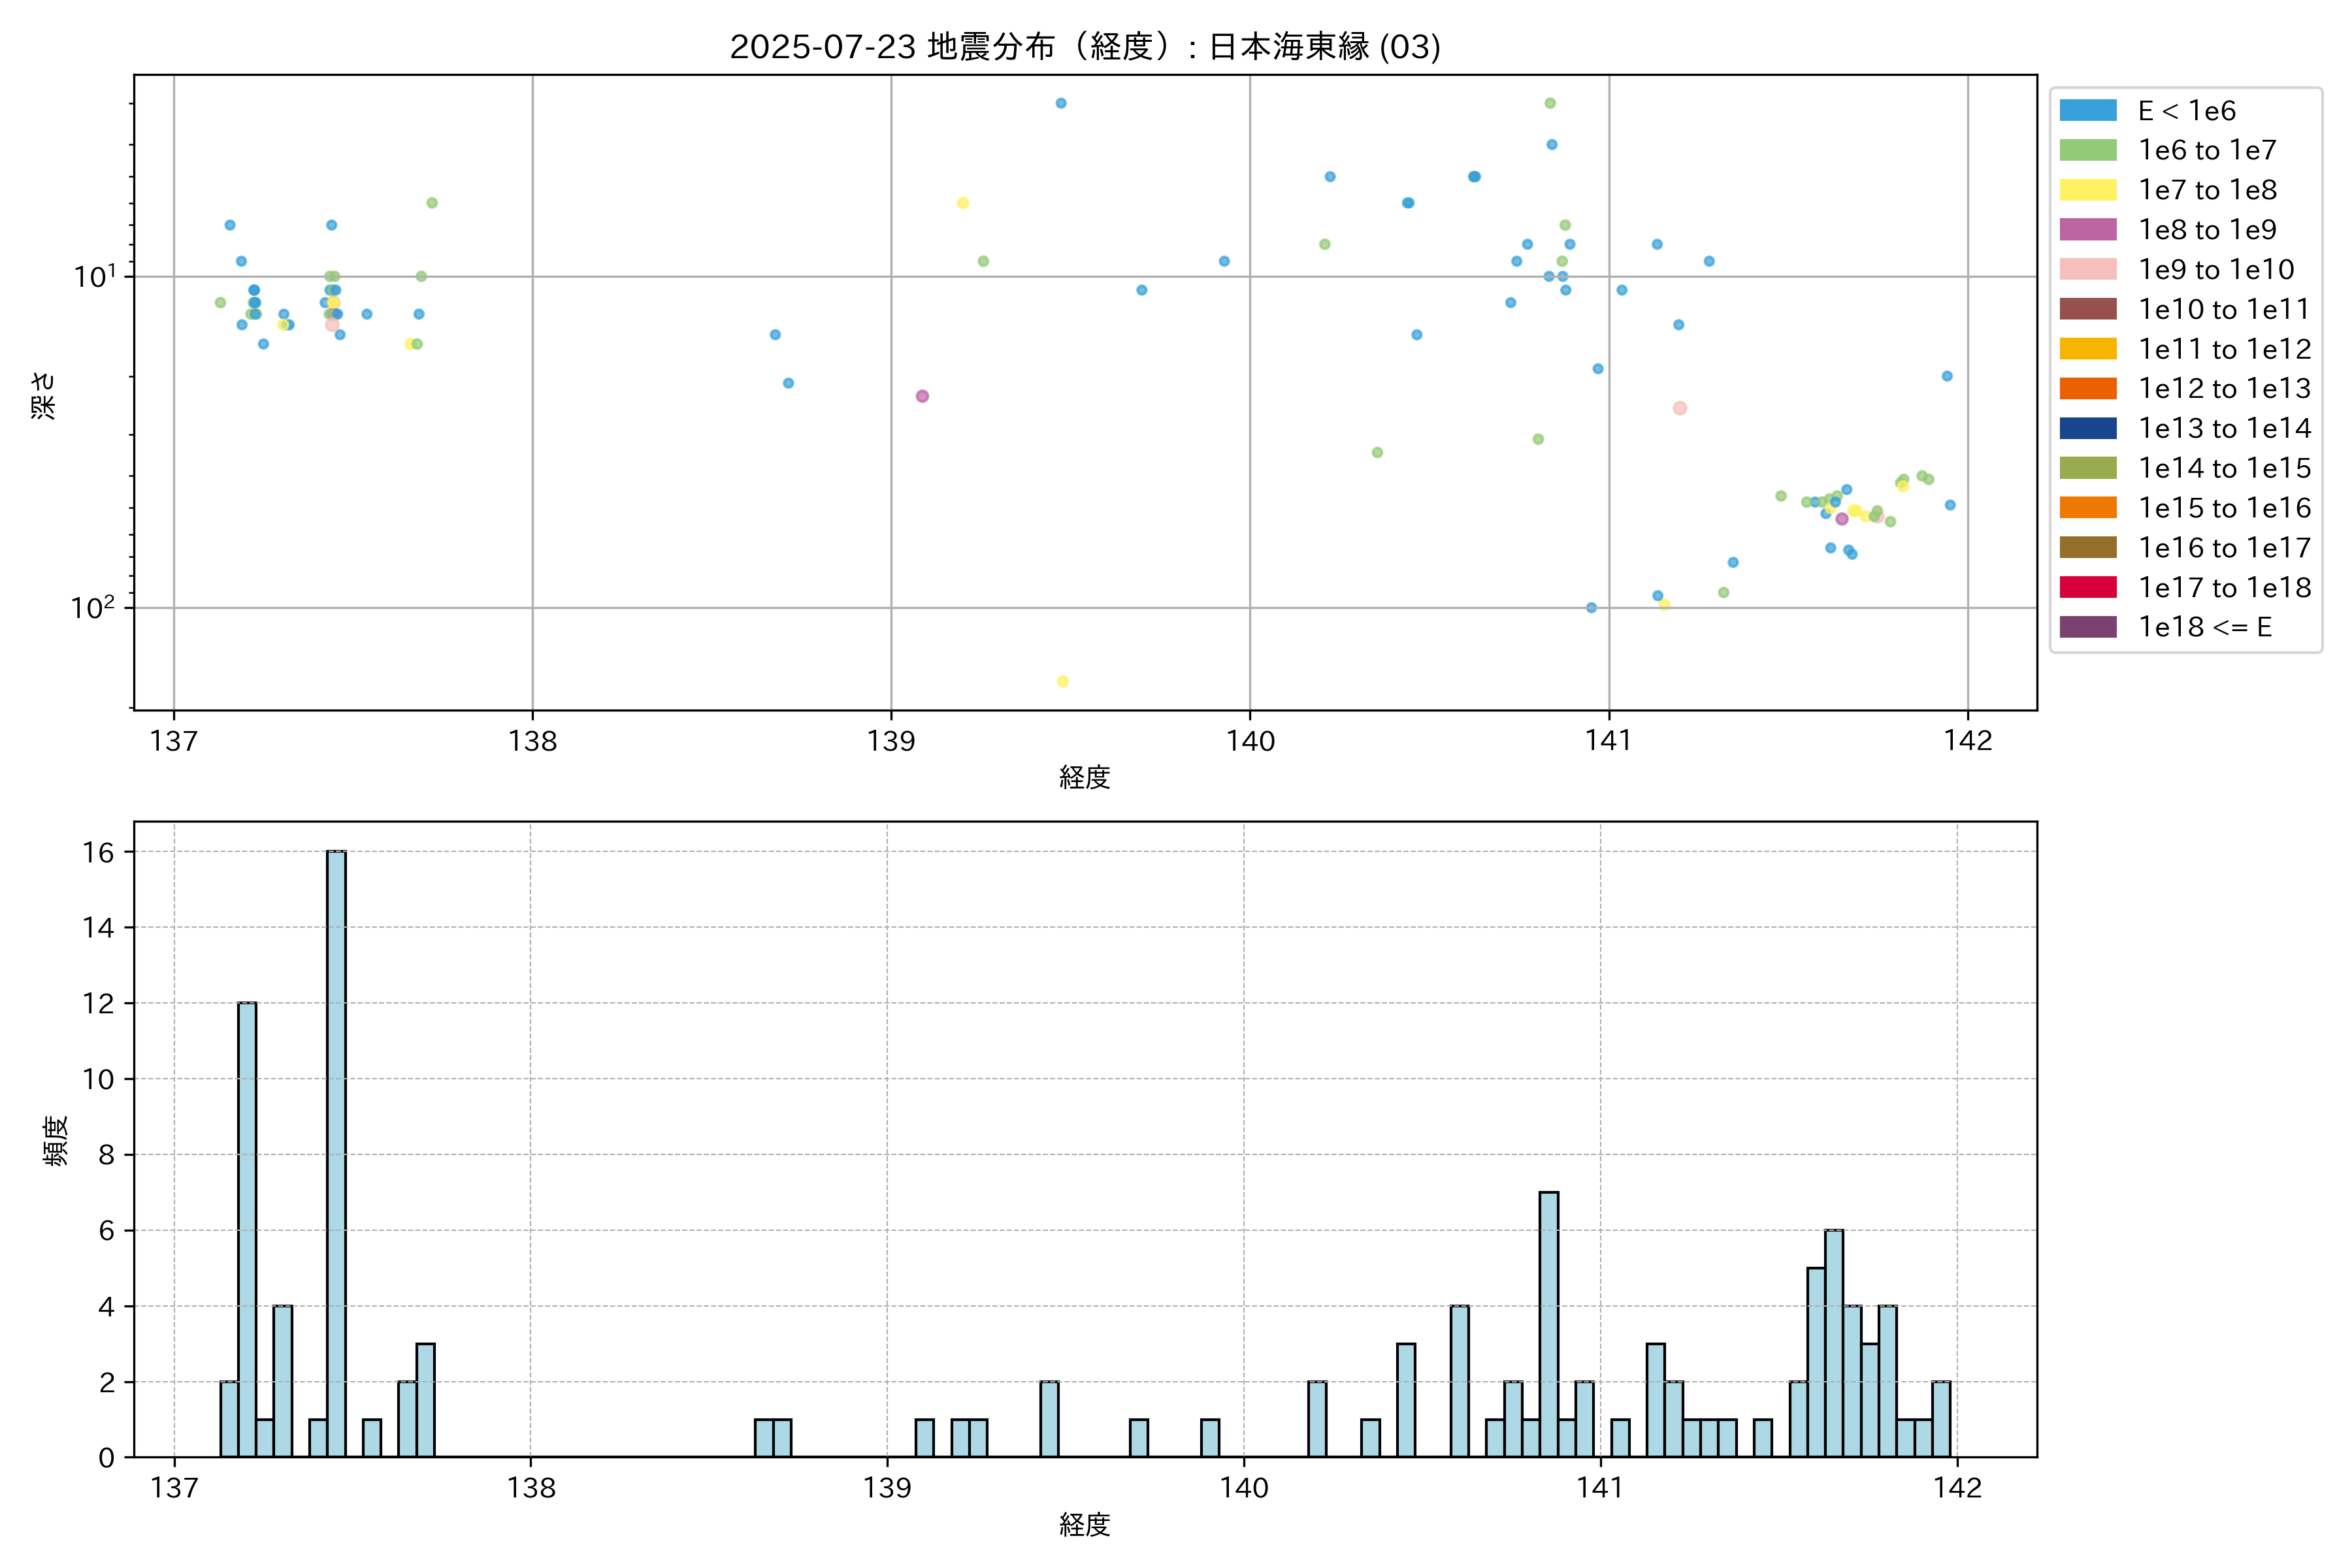Click the purple scatter point near longitude 139
The height and width of the screenshot is (1568, 2352).
point(922,396)
